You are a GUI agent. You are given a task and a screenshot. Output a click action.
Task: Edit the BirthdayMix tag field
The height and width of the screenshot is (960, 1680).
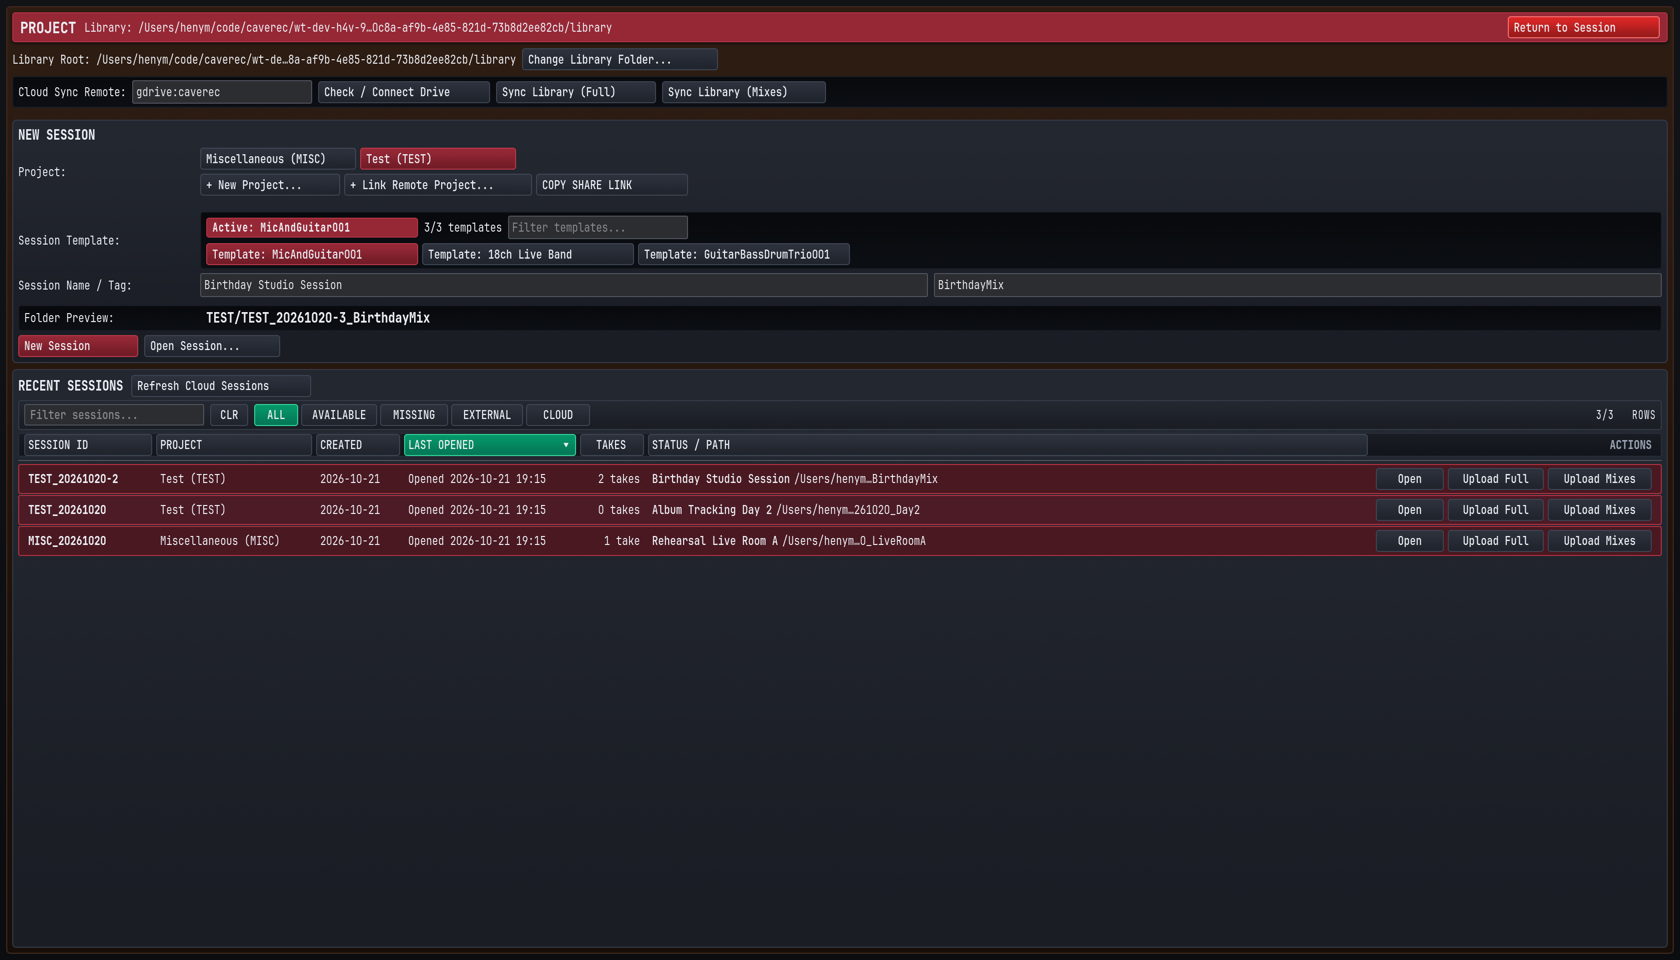pyautogui.click(x=1297, y=285)
